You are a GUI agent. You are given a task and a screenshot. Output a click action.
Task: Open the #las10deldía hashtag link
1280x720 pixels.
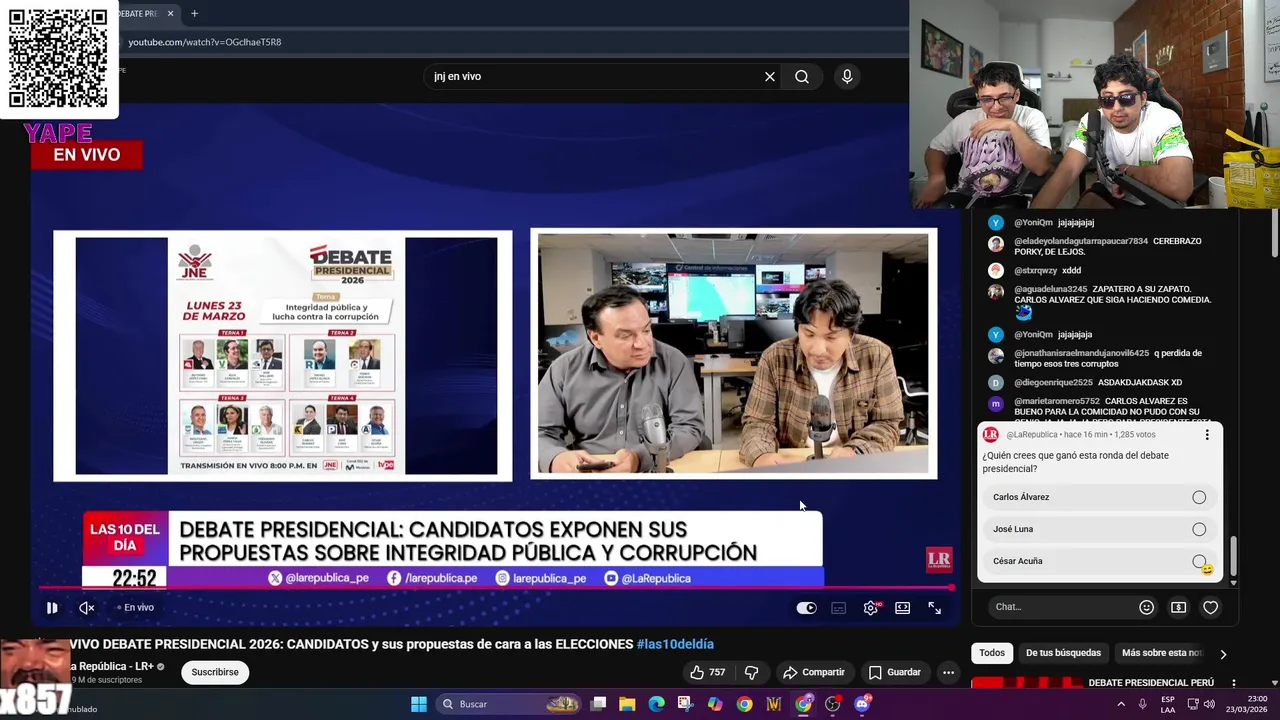(x=675, y=644)
